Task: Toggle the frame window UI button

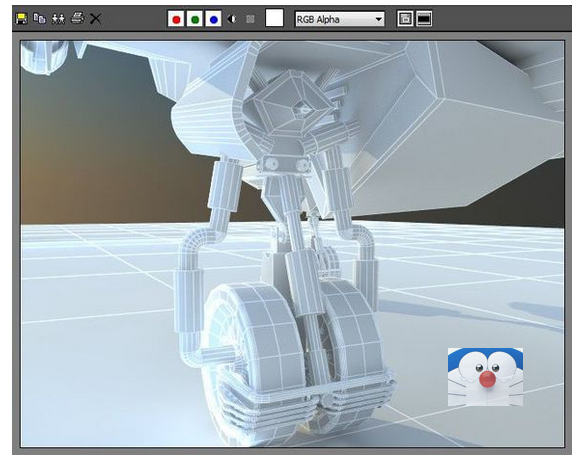Action: 424,19
